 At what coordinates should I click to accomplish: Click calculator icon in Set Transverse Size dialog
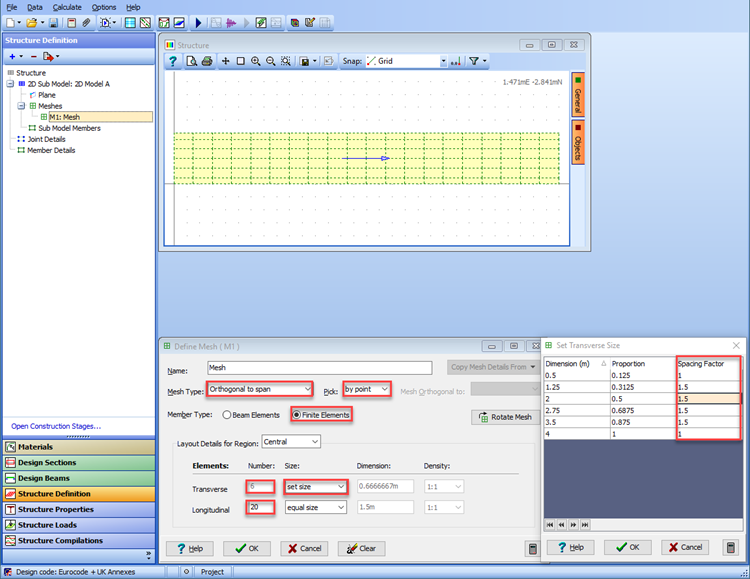click(x=730, y=547)
